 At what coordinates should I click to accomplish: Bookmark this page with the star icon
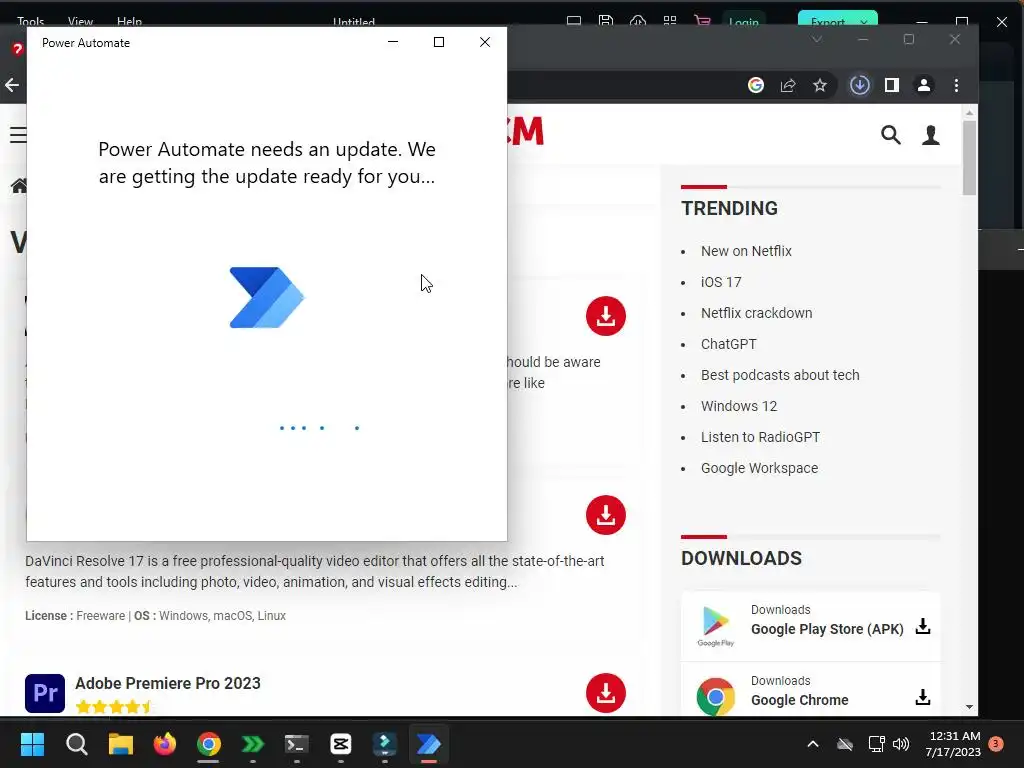point(820,85)
